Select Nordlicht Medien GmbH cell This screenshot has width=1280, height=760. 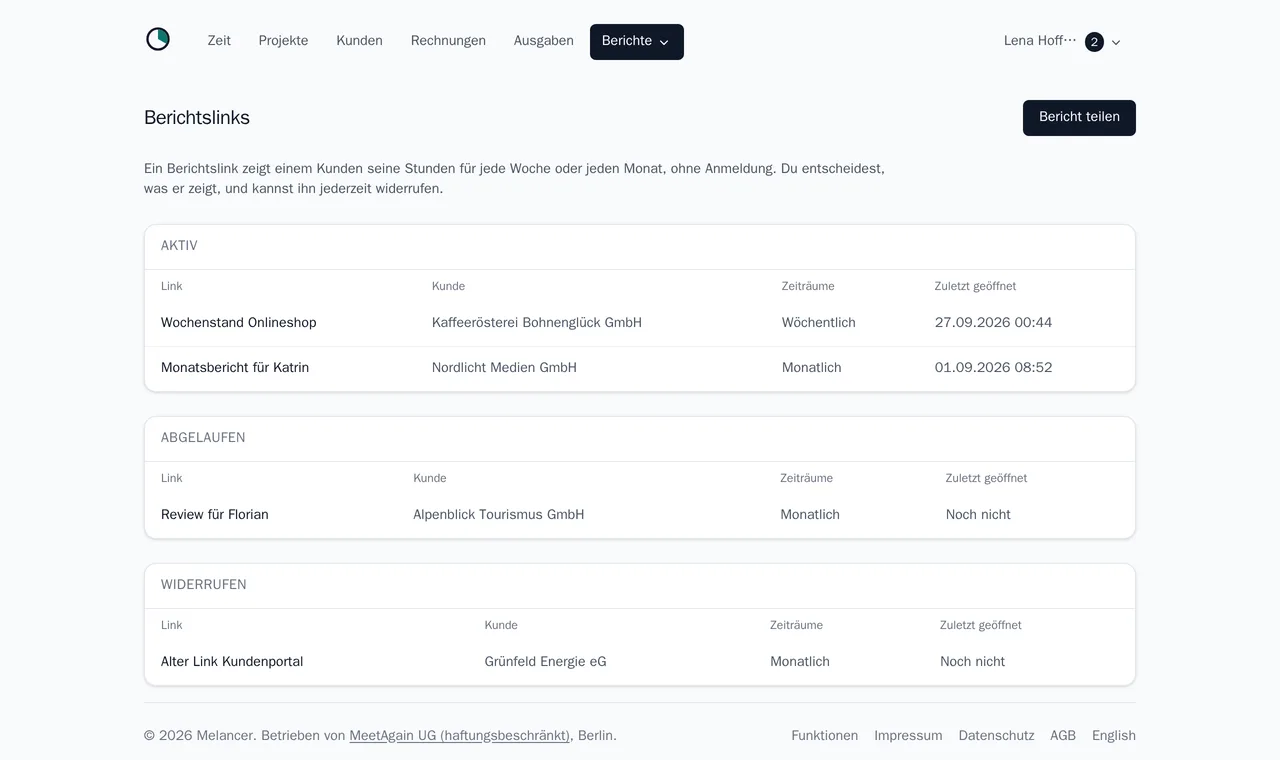(504, 368)
